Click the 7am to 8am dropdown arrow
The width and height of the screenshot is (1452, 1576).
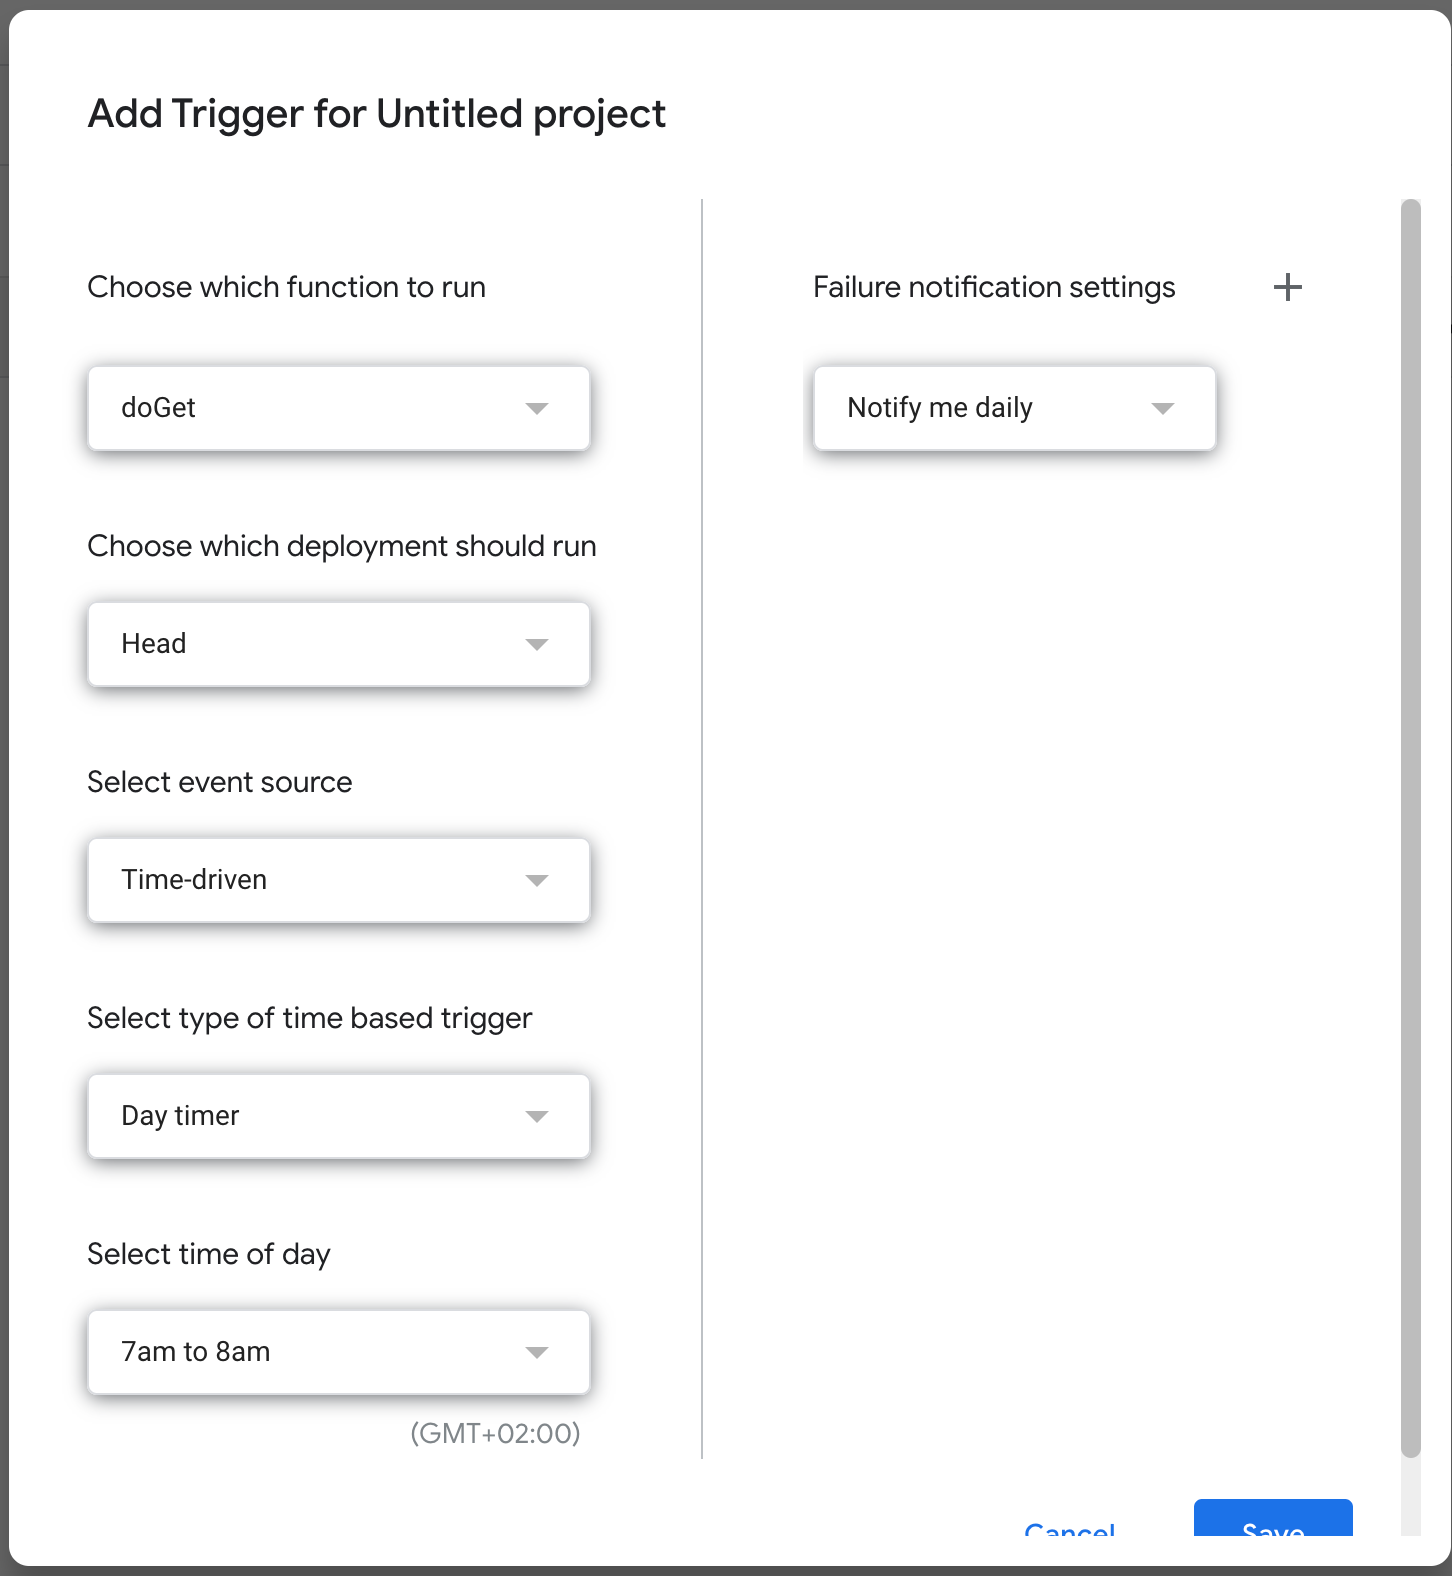point(538,1352)
